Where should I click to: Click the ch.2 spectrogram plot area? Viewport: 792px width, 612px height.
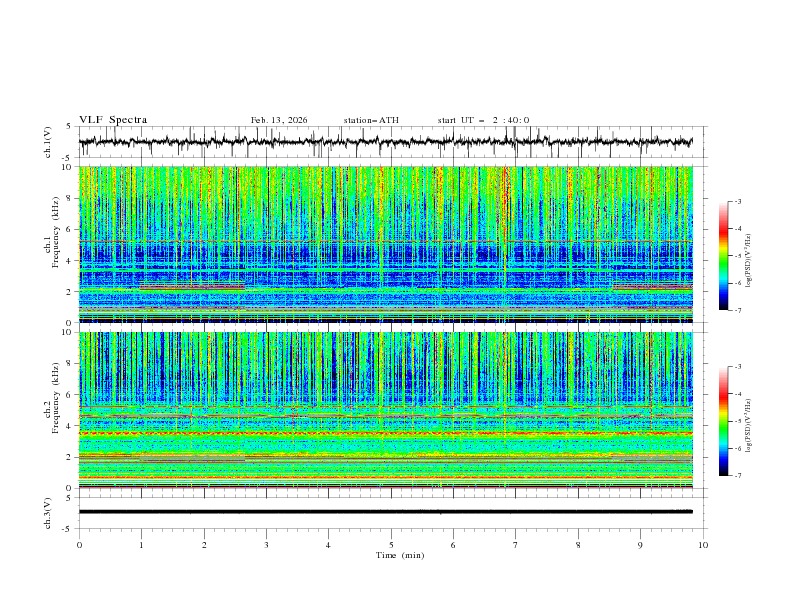coord(390,409)
